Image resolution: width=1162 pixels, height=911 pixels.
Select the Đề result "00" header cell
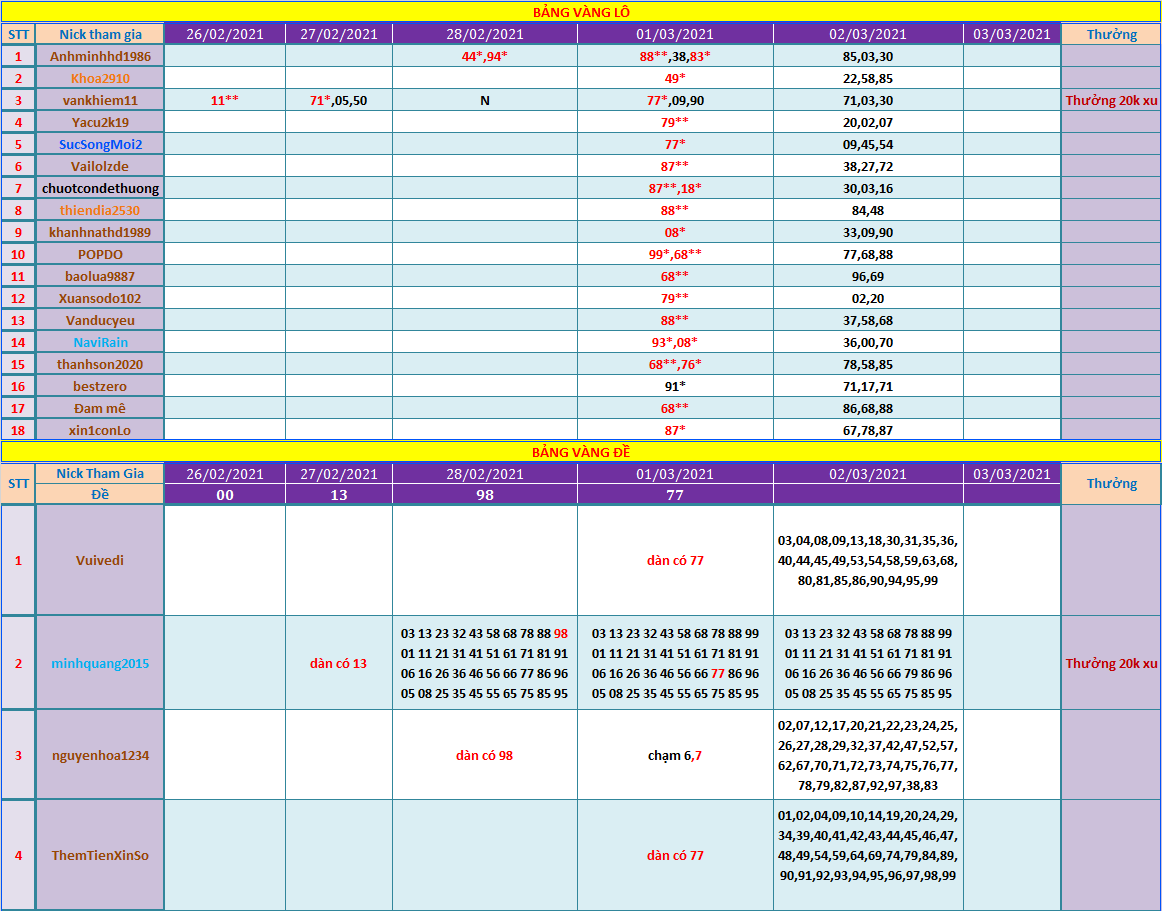tap(225, 494)
